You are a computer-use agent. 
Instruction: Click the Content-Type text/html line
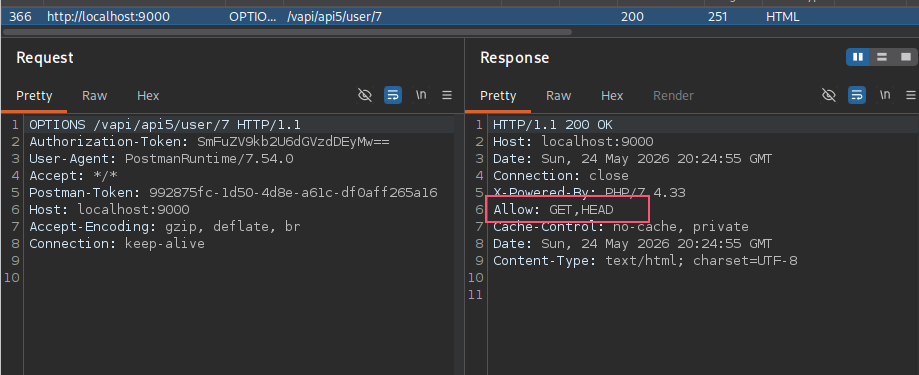pyautogui.click(x=645, y=260)
